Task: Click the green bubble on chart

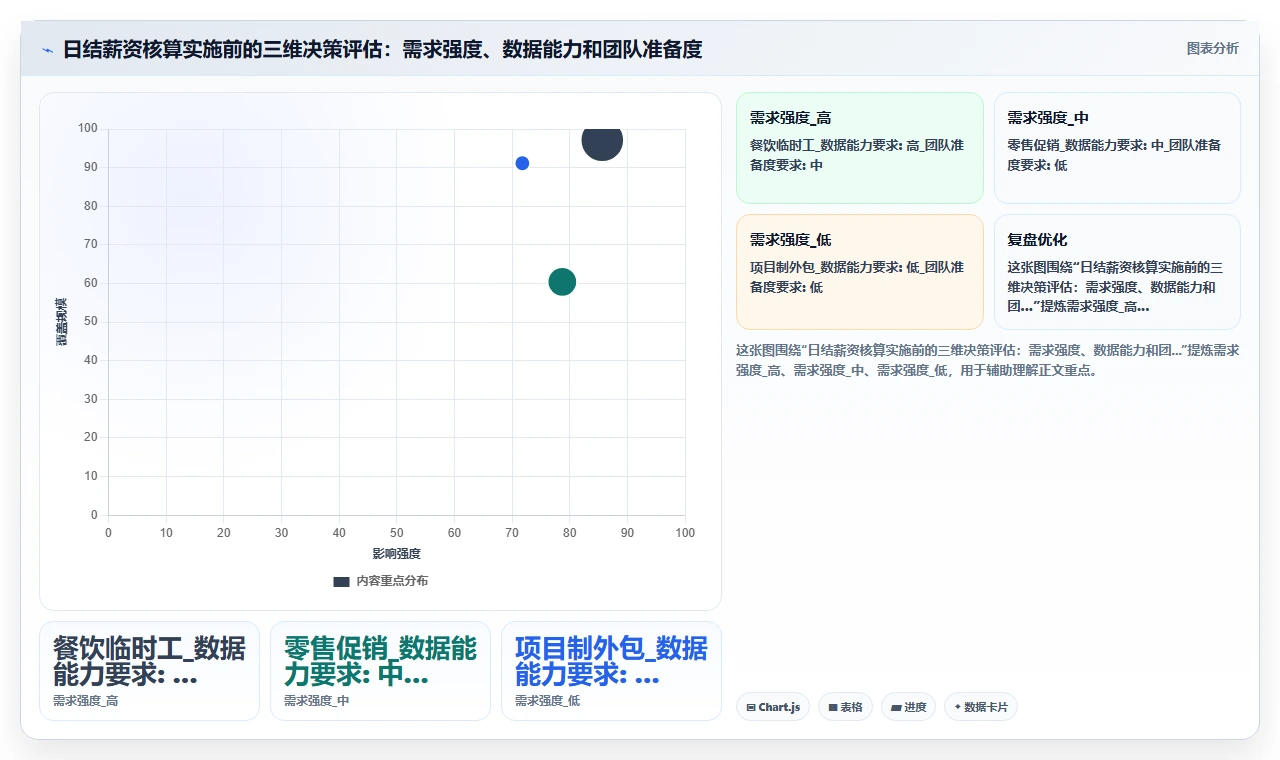Action: point(562,282)
